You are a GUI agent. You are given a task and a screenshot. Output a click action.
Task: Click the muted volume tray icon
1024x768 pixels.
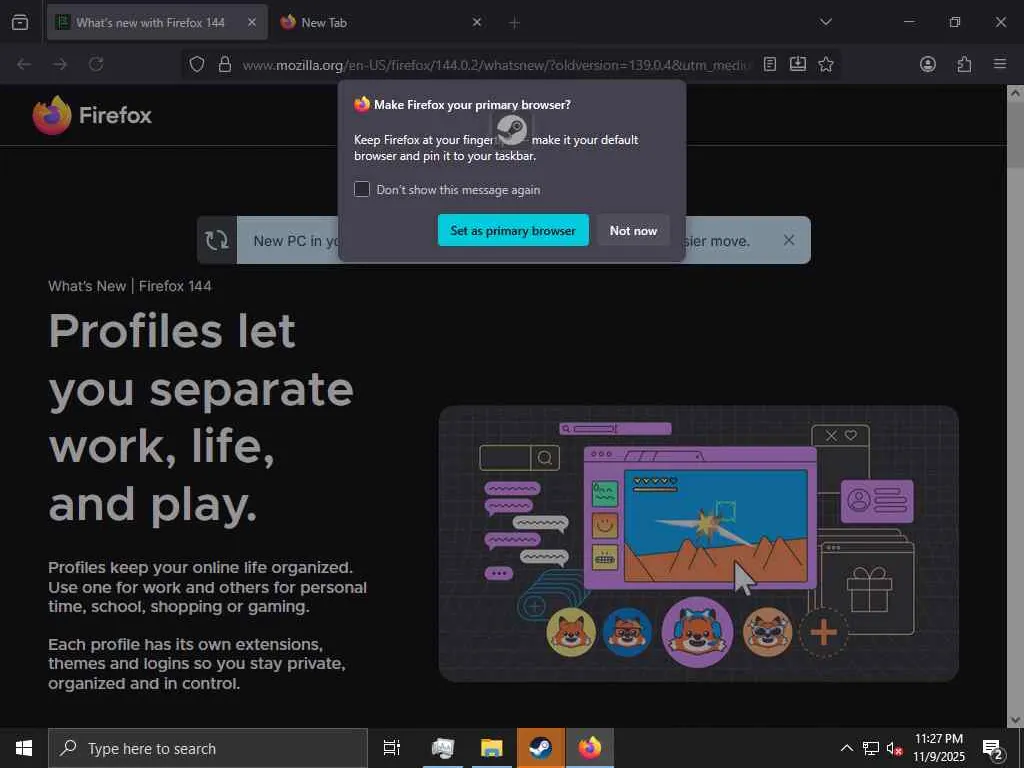coord(894,748)
